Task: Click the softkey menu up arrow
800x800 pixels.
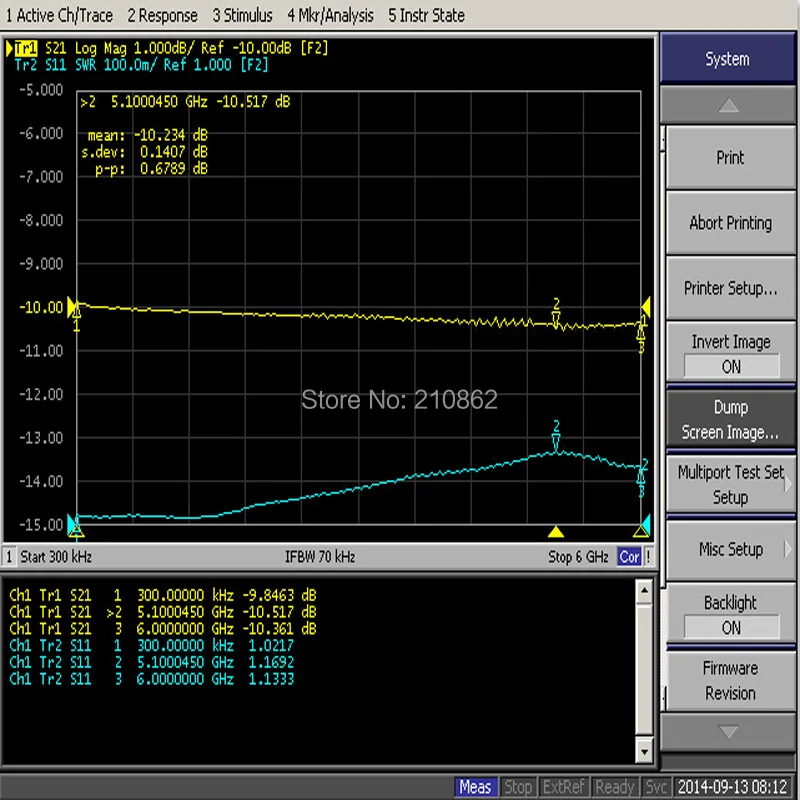Action: point(728,106)
